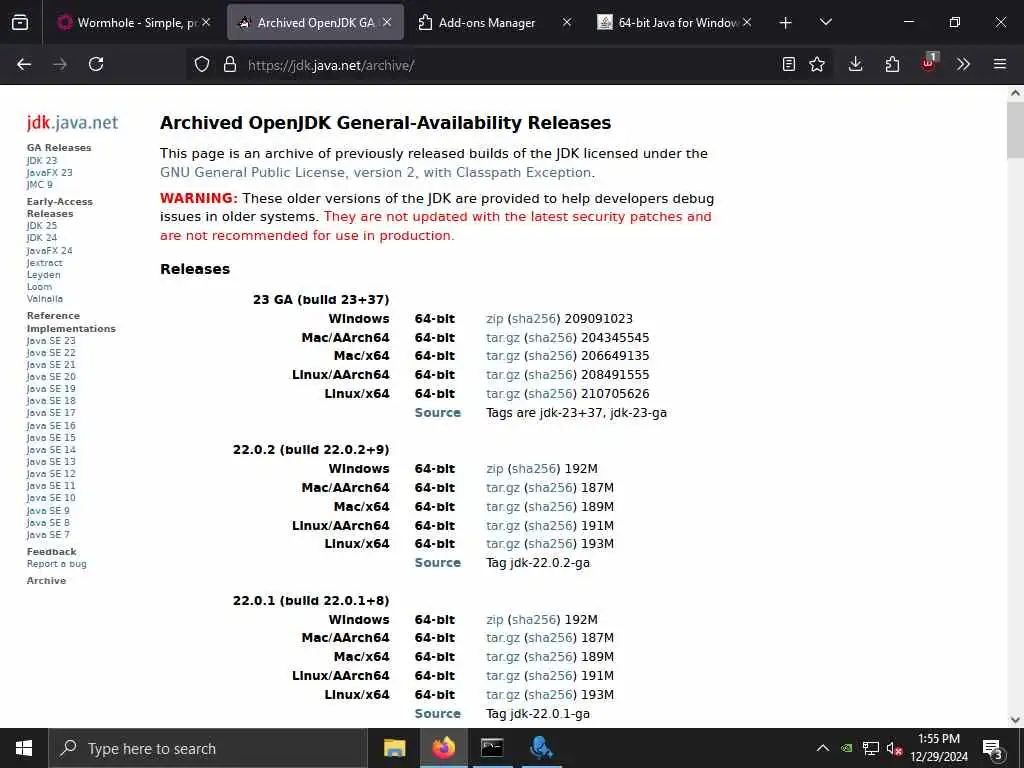This screenshot has height=768, width=1024.
Task: Open the JMC 9 sidebar link
Action: click(x=40, y=184)
